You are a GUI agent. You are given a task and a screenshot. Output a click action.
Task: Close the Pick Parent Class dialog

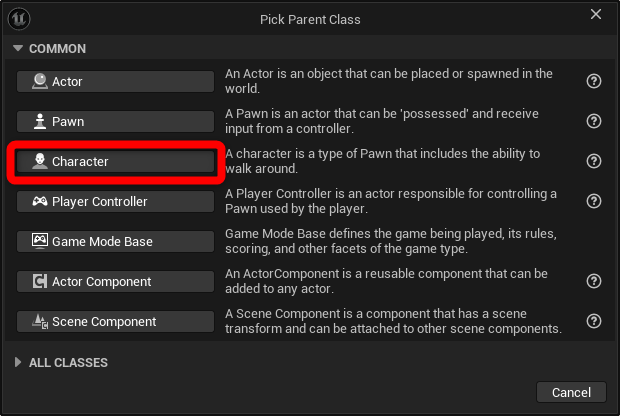[x=596, y=15]
